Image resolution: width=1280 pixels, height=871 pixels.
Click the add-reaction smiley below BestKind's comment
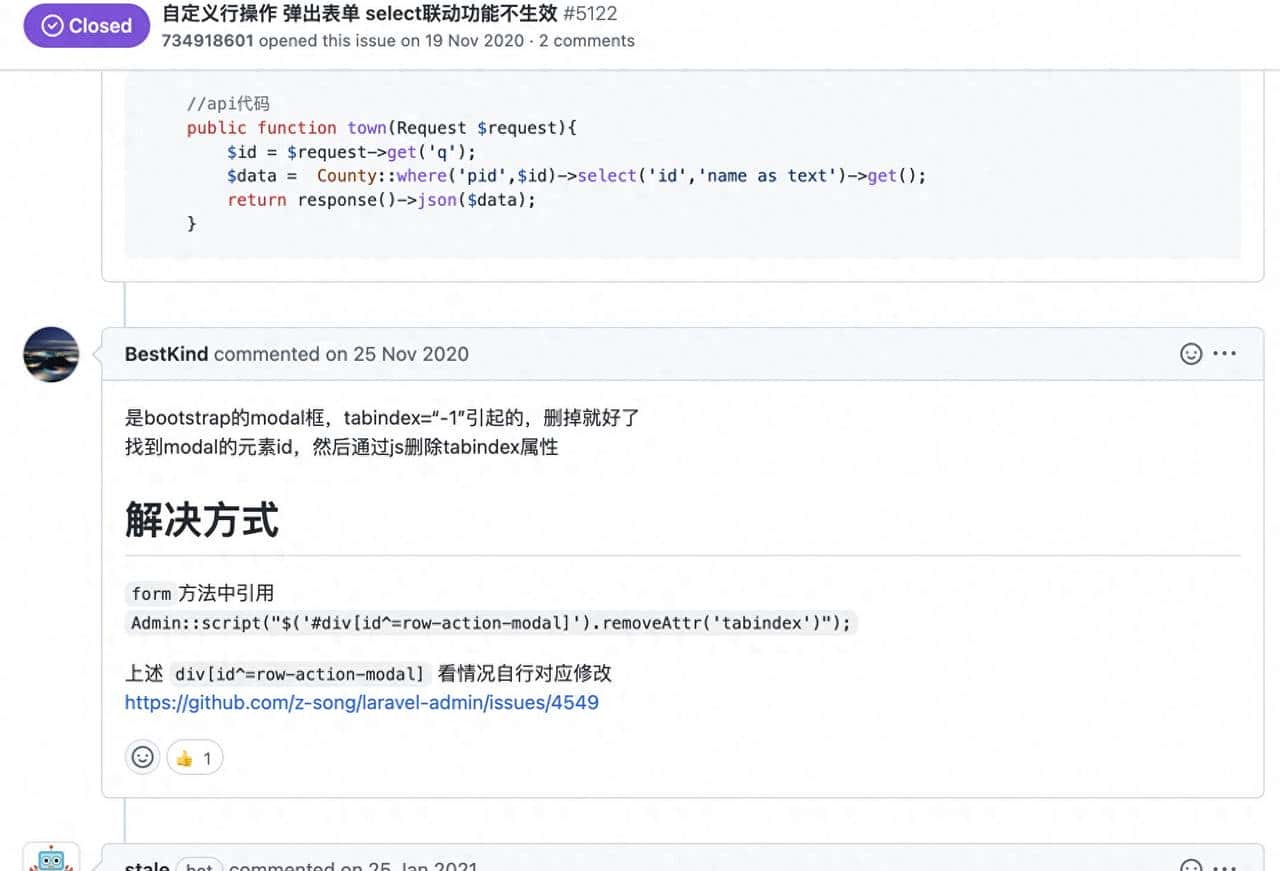click(142, 757)
